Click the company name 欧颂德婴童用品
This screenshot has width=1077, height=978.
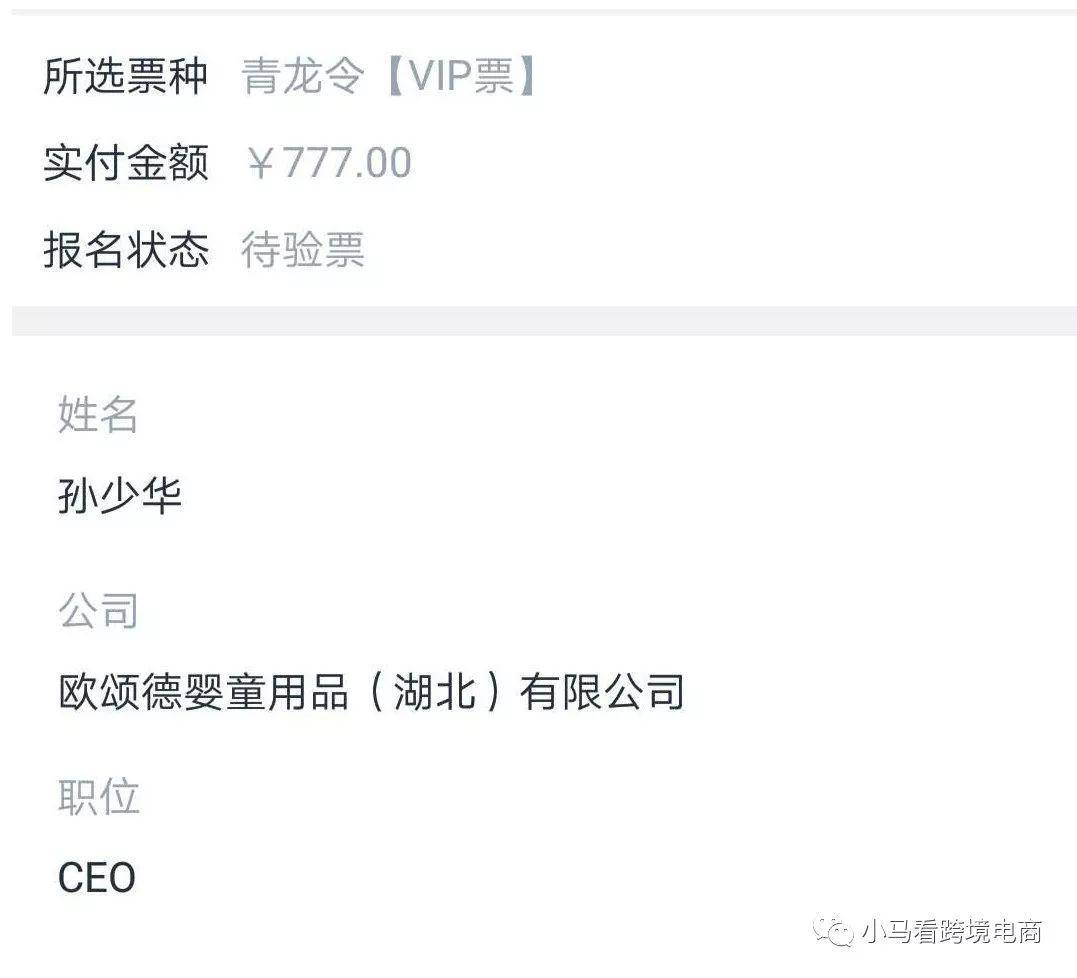[203, 692]
